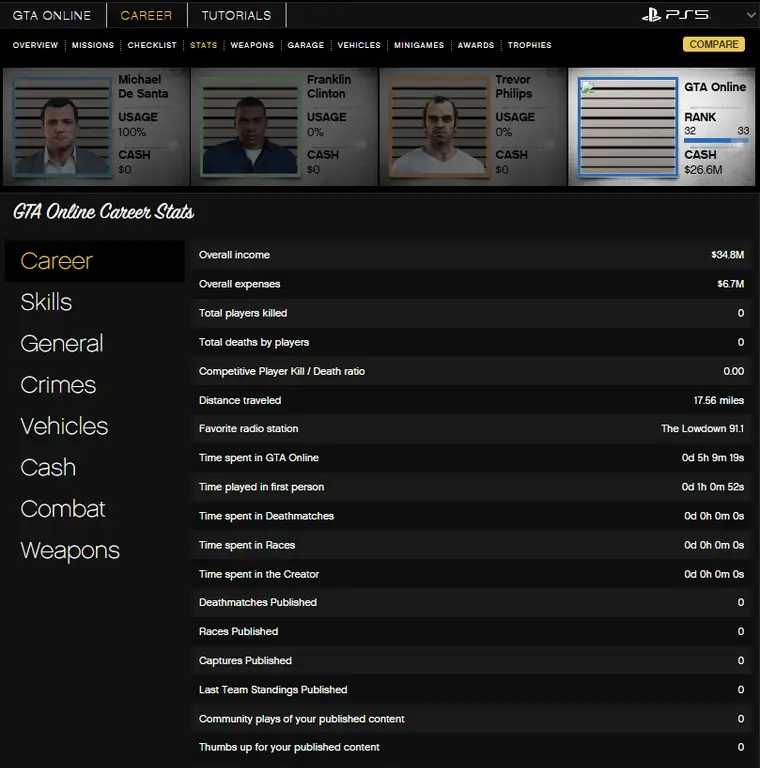The image size is (760, 768).
Task: Click the PS5 platform logo icon
Action: click(x=675, y=15)
